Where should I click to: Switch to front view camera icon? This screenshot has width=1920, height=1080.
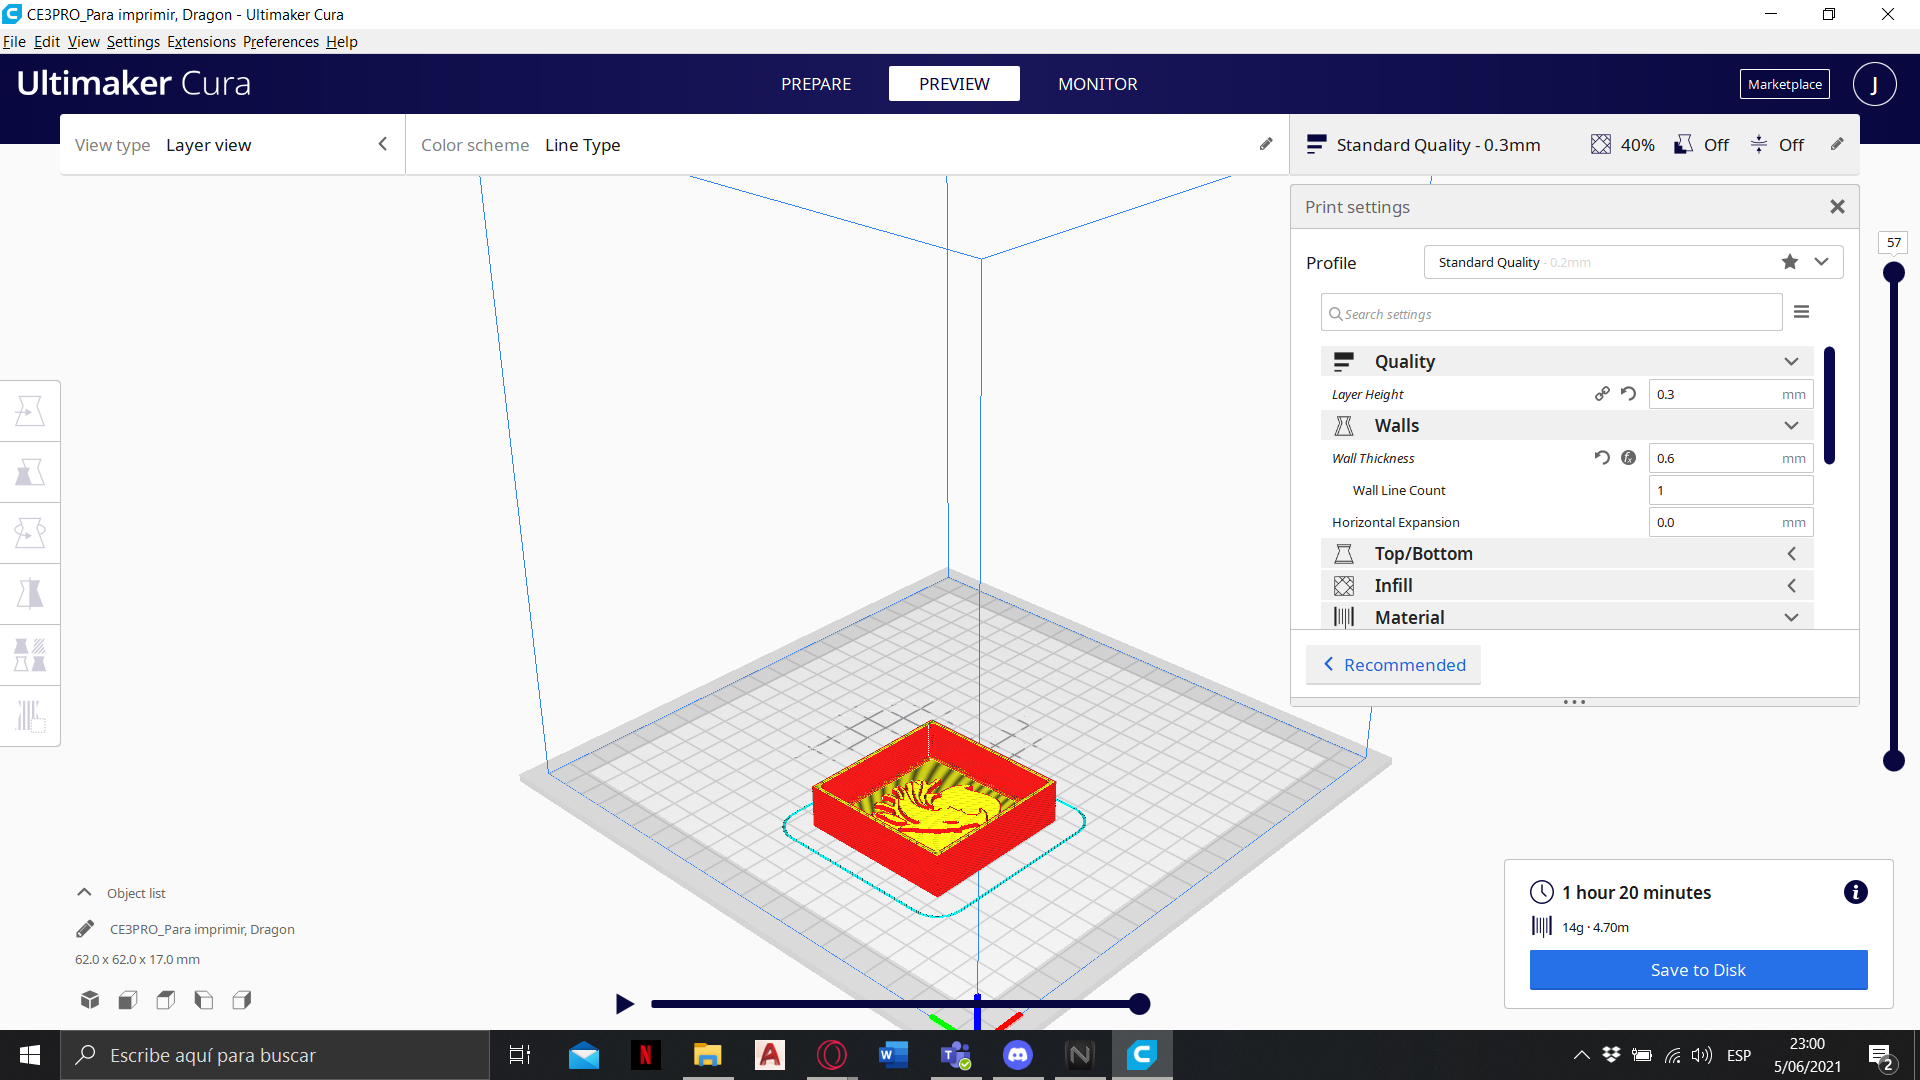(128, 1000)
